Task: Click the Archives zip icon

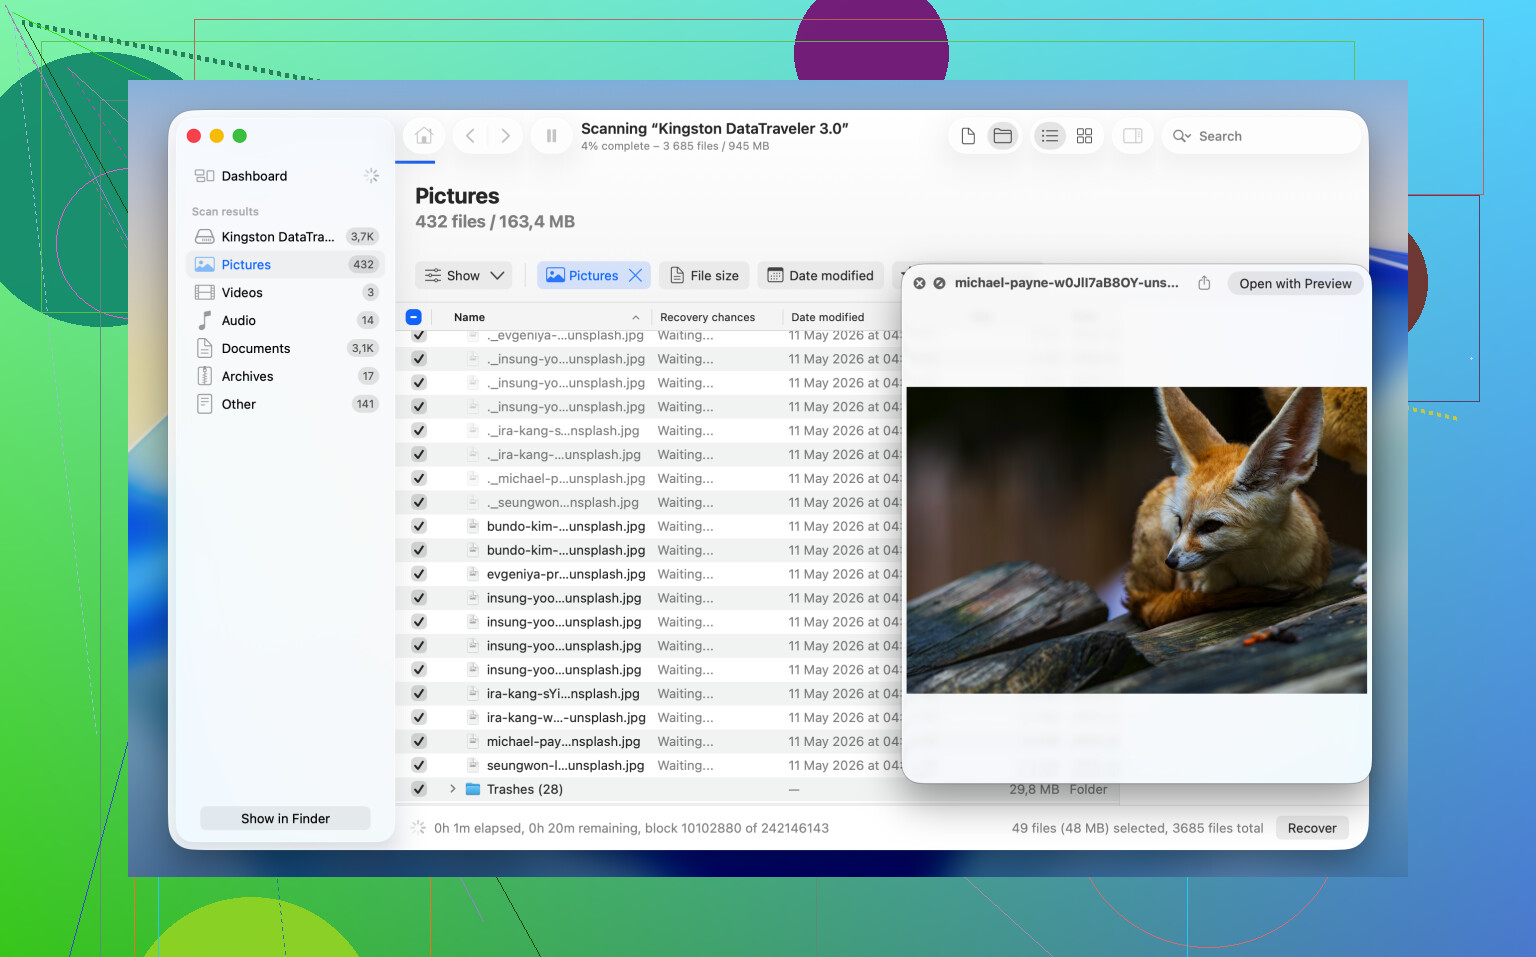Action: click(x=204, y=376)
